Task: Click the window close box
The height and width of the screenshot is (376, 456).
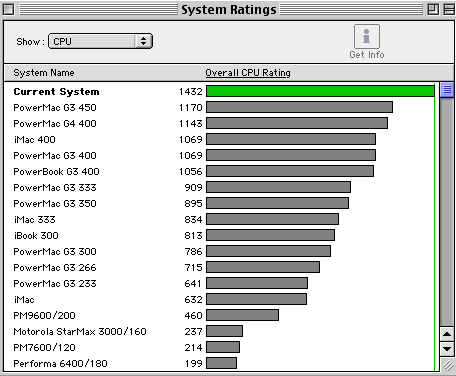Action: click(x=8, y=9)
